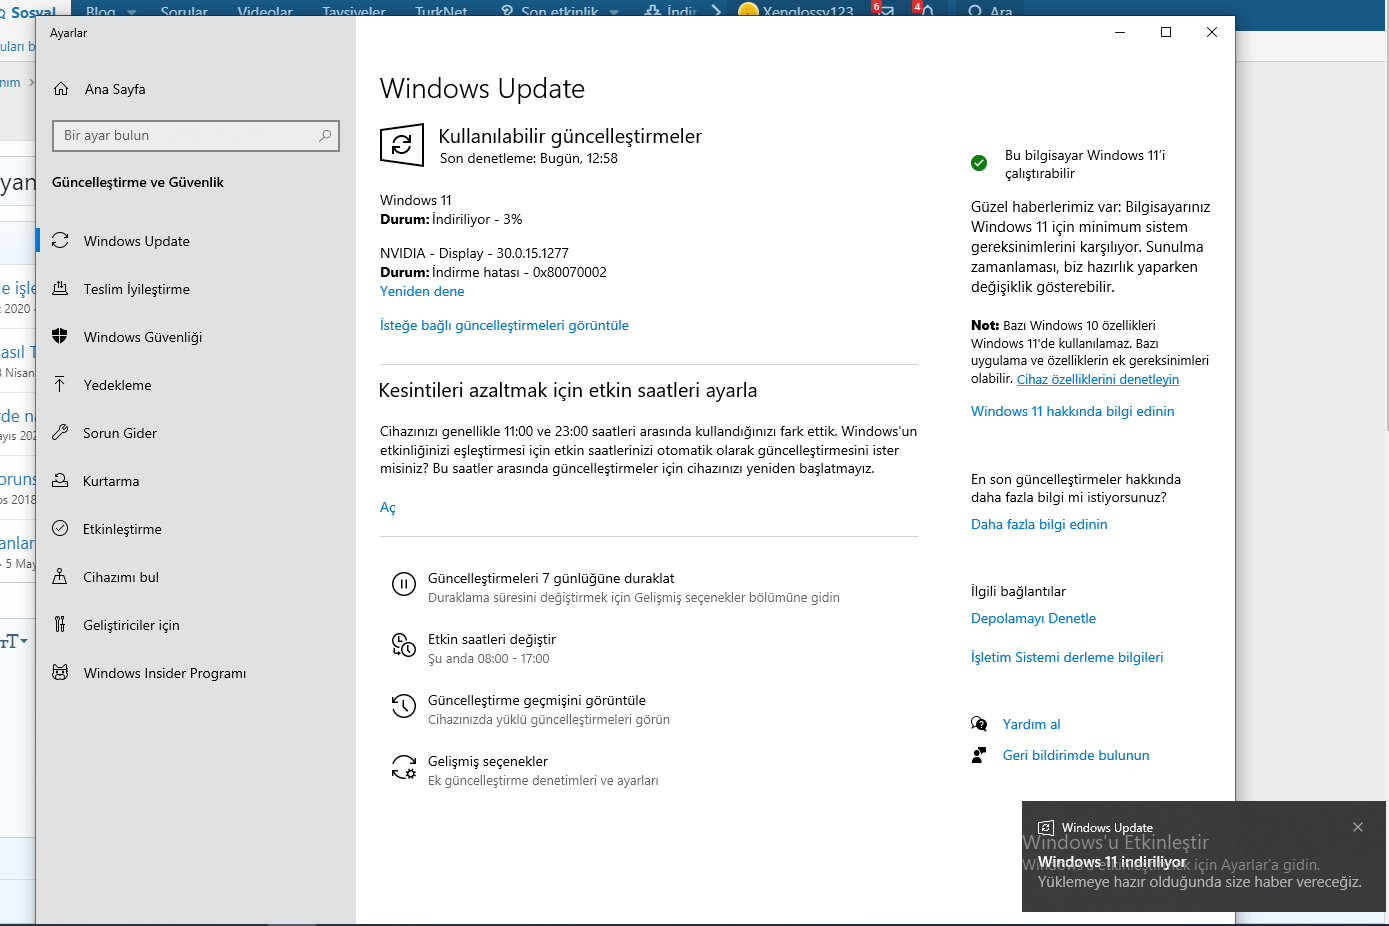The width and height of the screenshot is (1389, 926).
Task: Minimize the Ayarlar settings window
Action: 1120,32
